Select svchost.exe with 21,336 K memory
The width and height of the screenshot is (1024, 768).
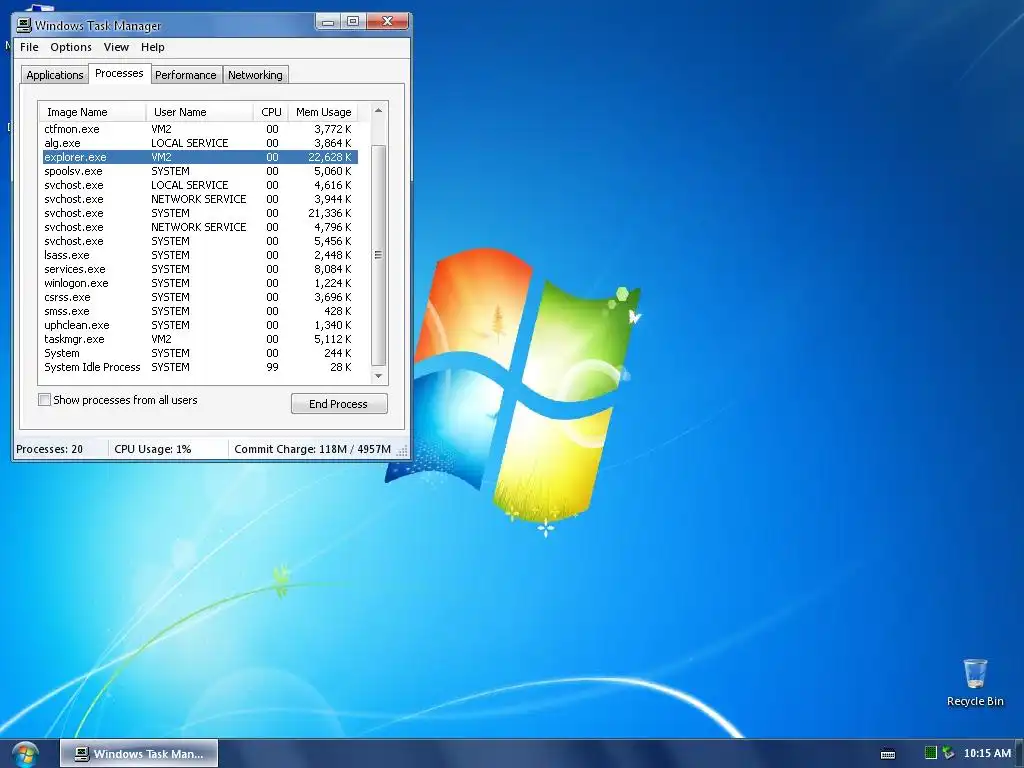pyautogui.click(x=199, y=214)
